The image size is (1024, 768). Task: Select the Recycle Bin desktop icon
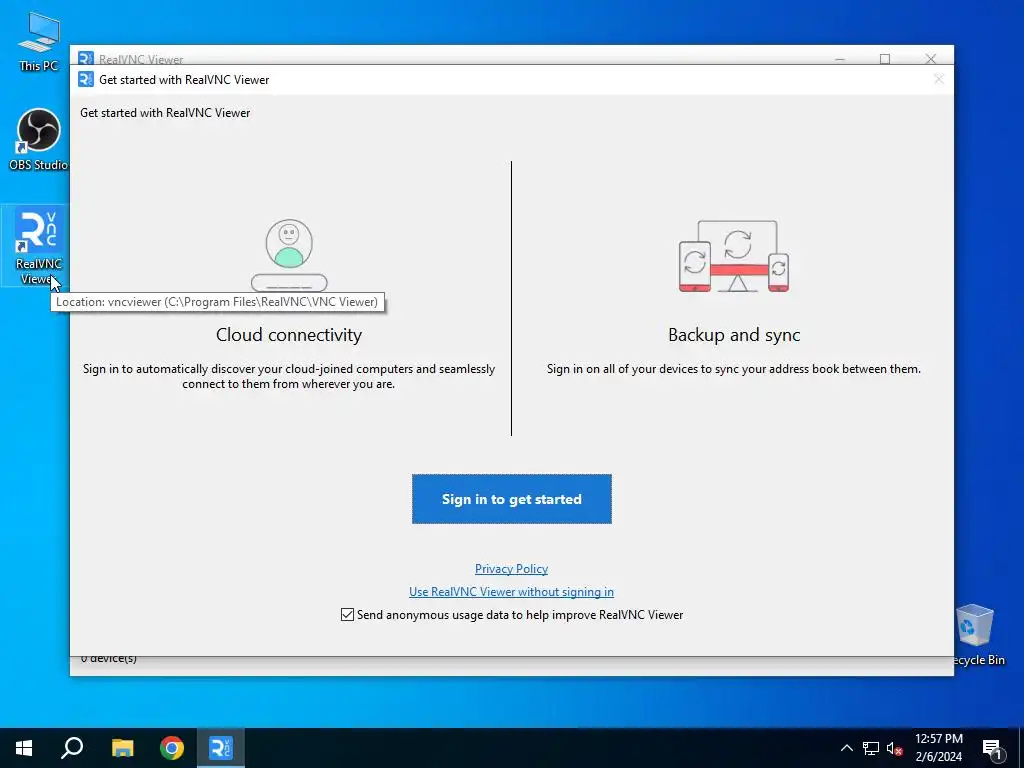tap(977, 635)
